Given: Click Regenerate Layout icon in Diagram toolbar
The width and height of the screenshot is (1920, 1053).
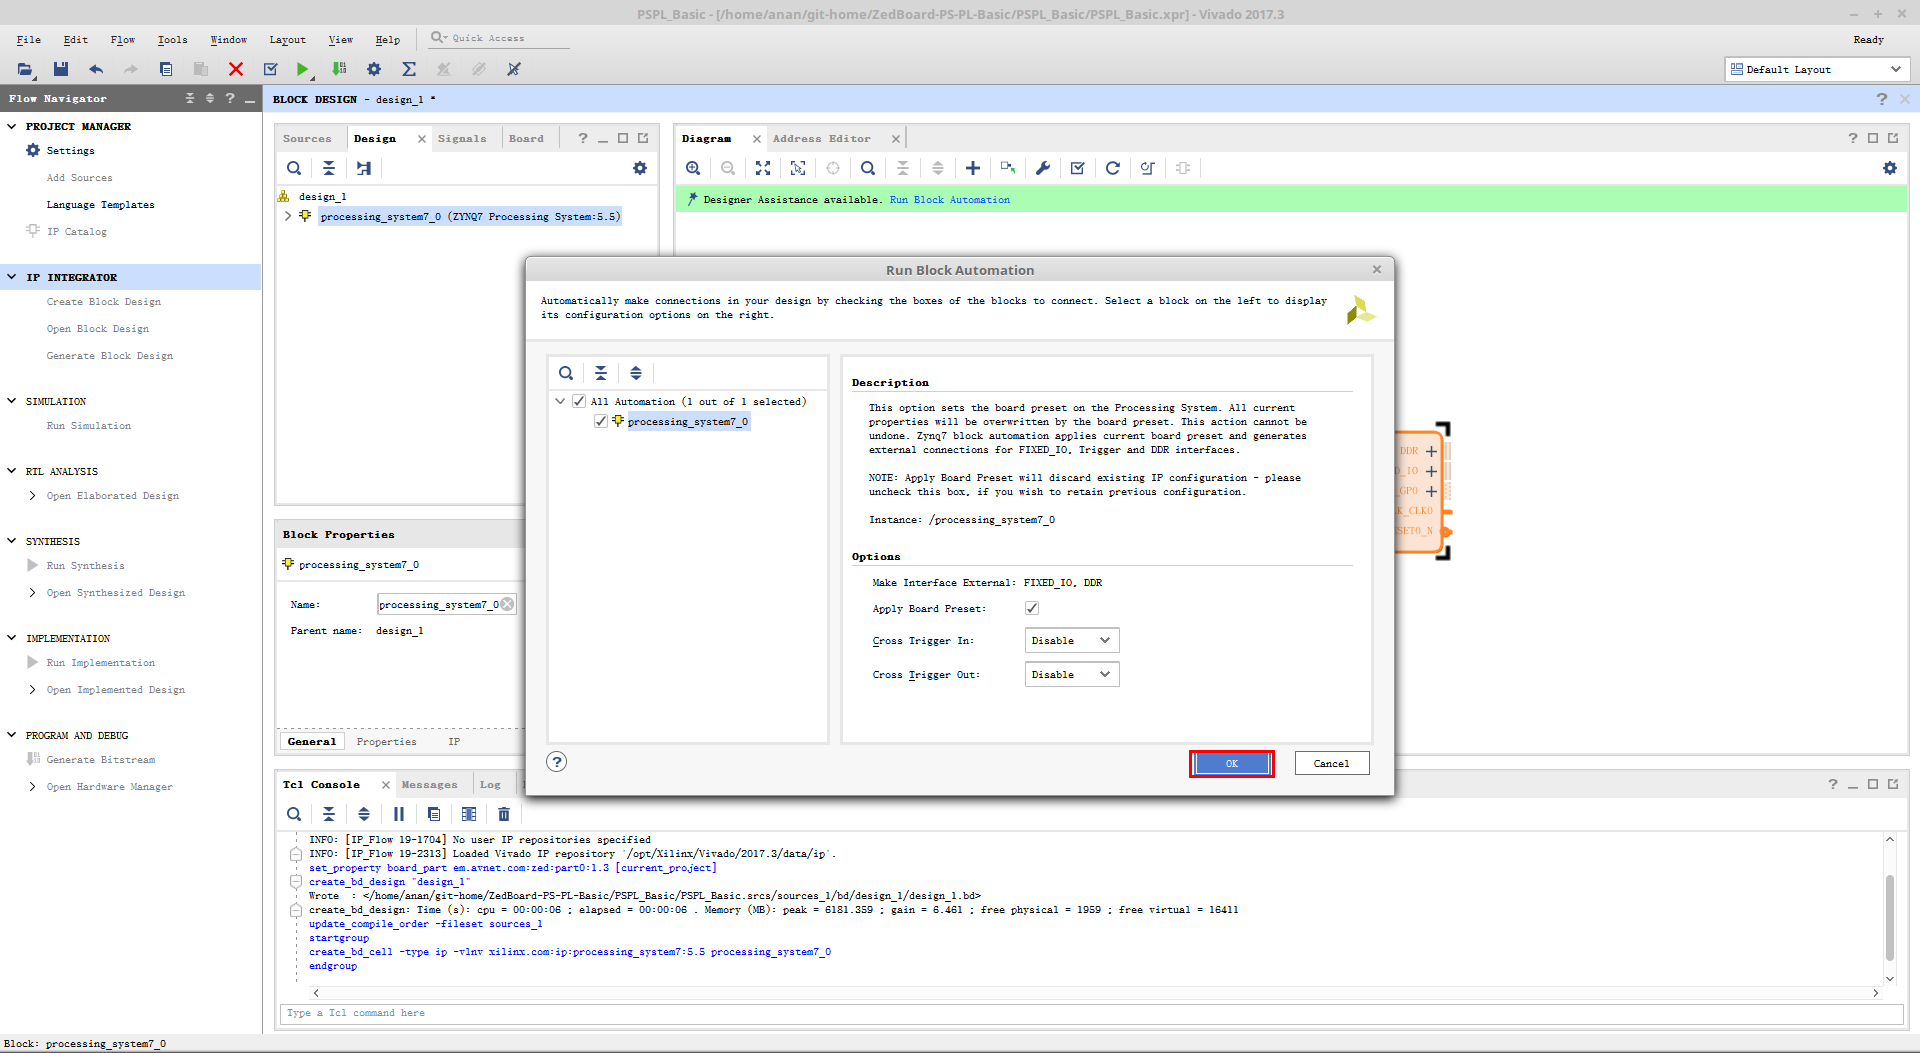Looking at the screenshot, I should (x=1113, y=168).
